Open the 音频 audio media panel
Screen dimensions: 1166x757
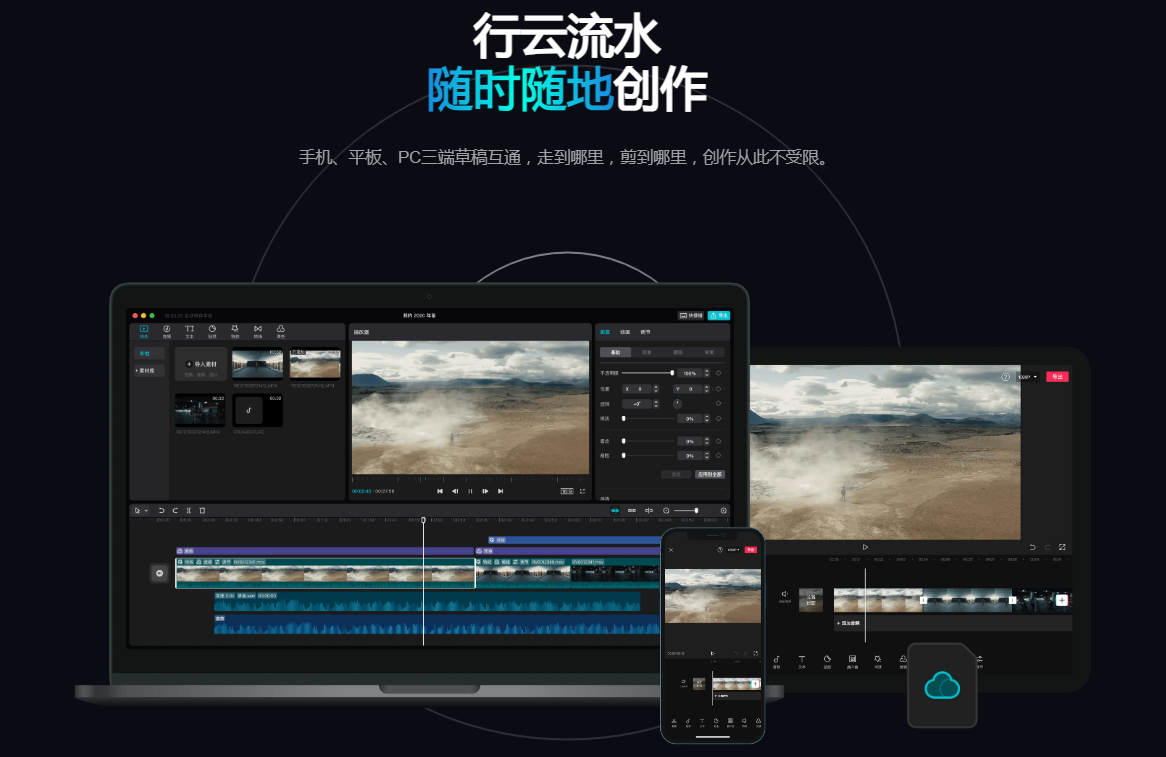(166, 332)
